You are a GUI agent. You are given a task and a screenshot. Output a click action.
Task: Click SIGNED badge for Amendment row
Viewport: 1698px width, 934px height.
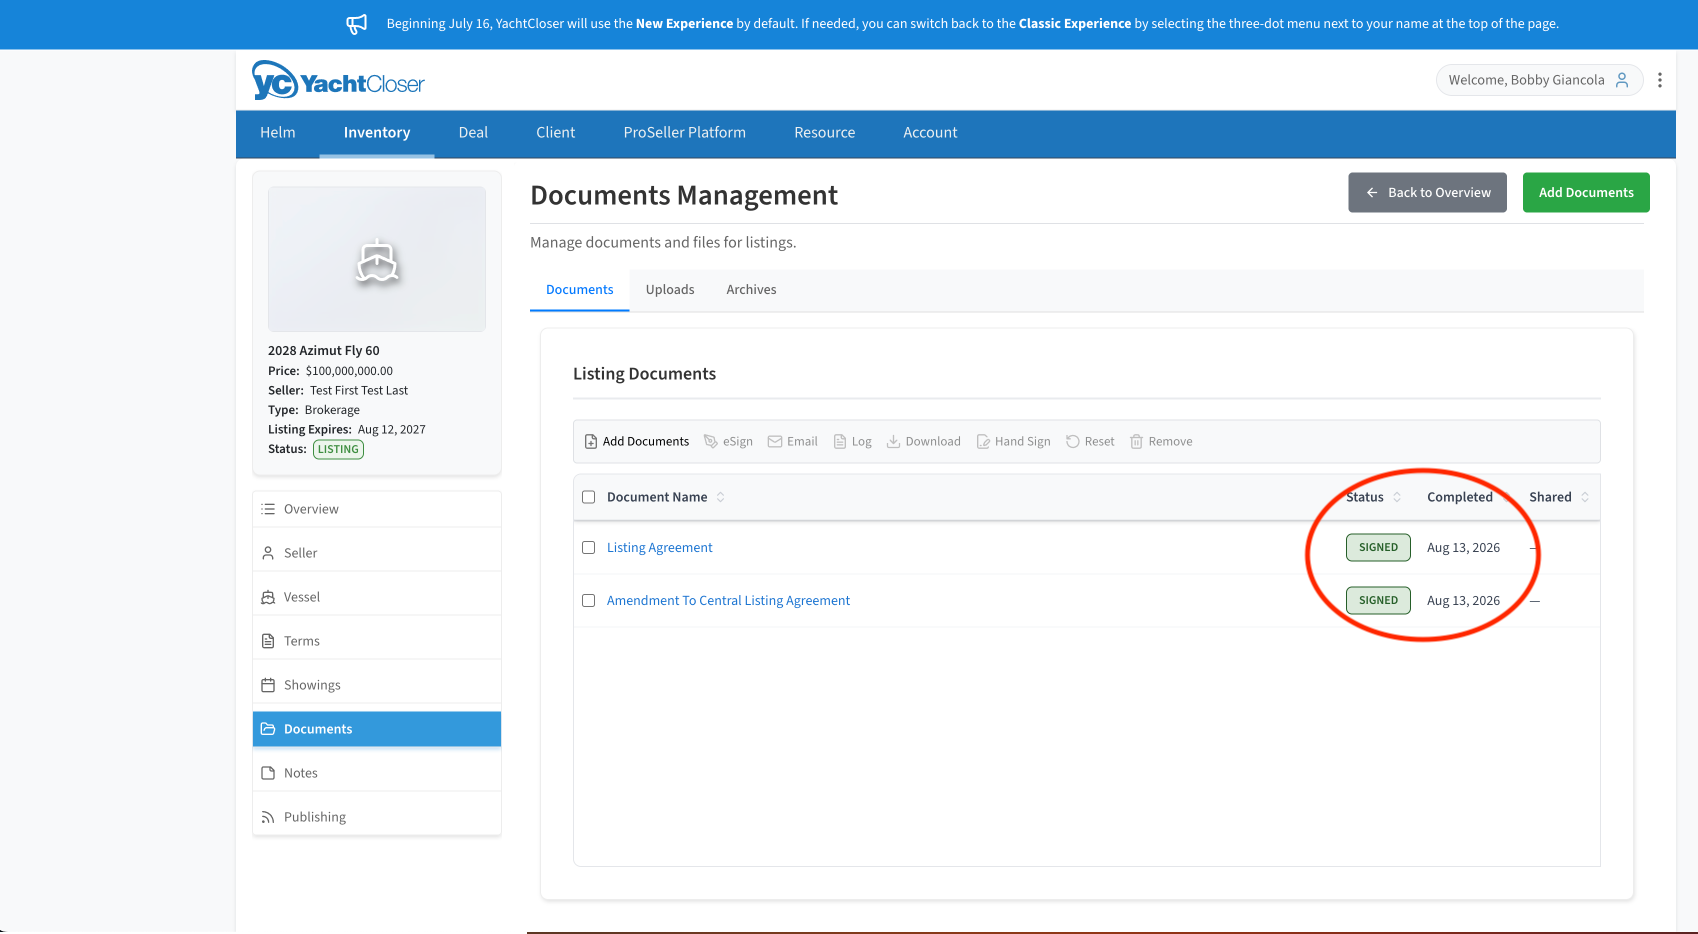pyautogui.click(x=1378, y=601)
